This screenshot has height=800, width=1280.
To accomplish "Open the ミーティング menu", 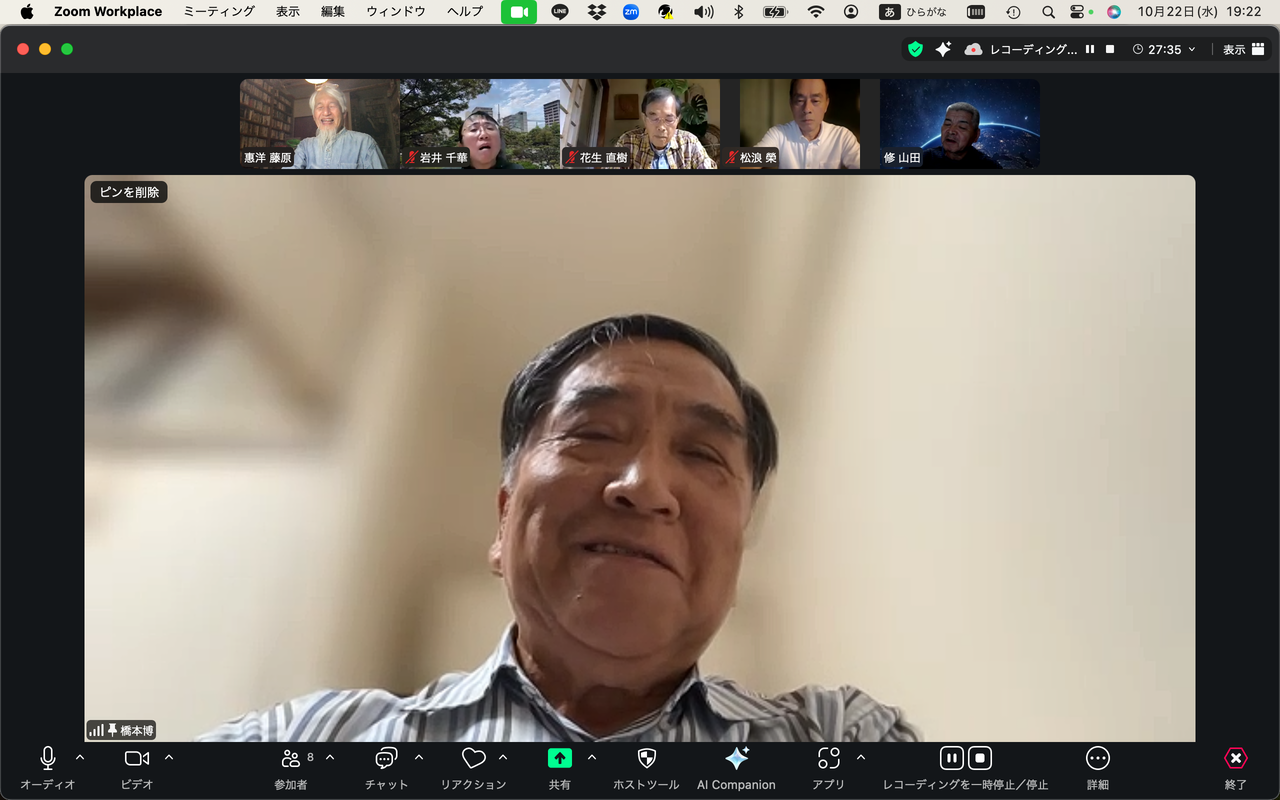I will [x=219, y=12].
